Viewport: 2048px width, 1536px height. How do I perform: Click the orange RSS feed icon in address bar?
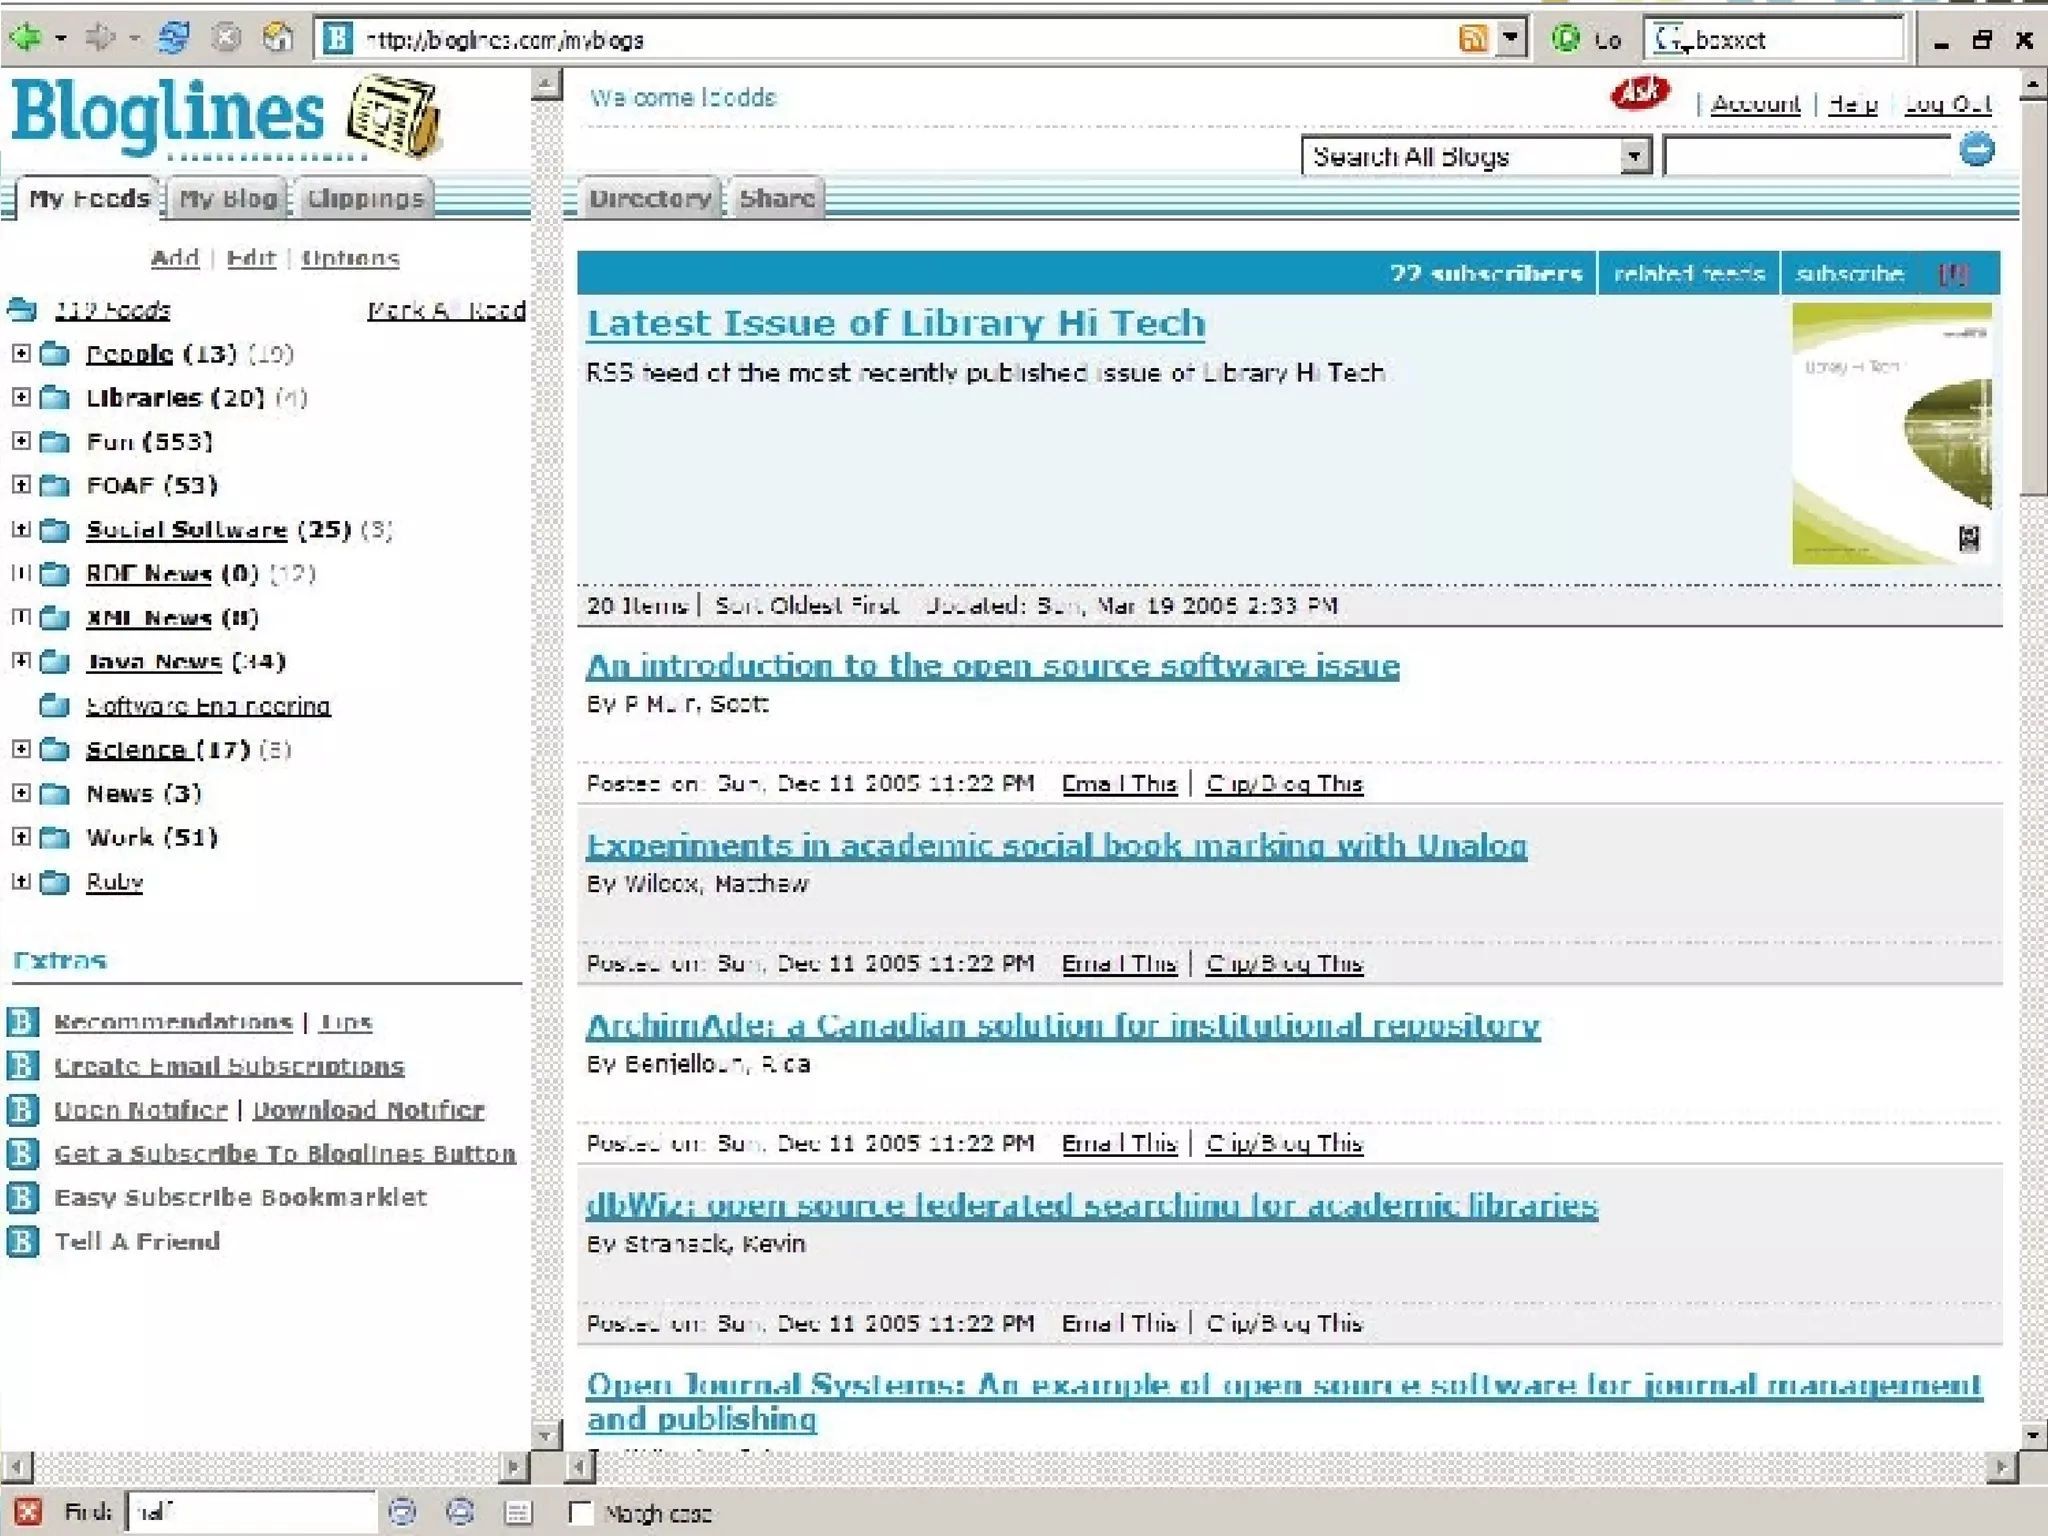tap(1472, 39)
